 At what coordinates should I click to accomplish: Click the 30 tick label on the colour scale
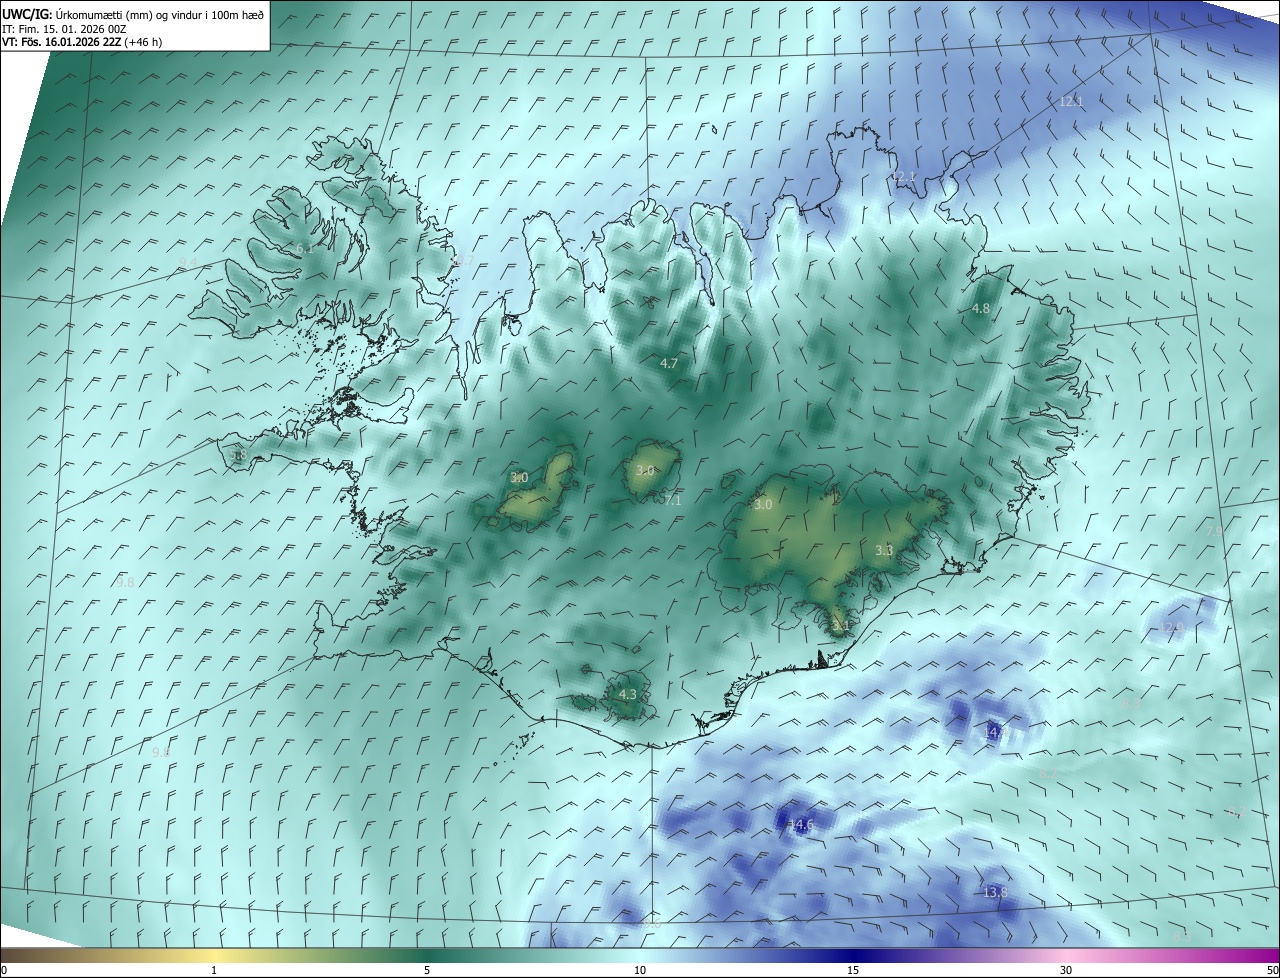(x=1066, y=970)
